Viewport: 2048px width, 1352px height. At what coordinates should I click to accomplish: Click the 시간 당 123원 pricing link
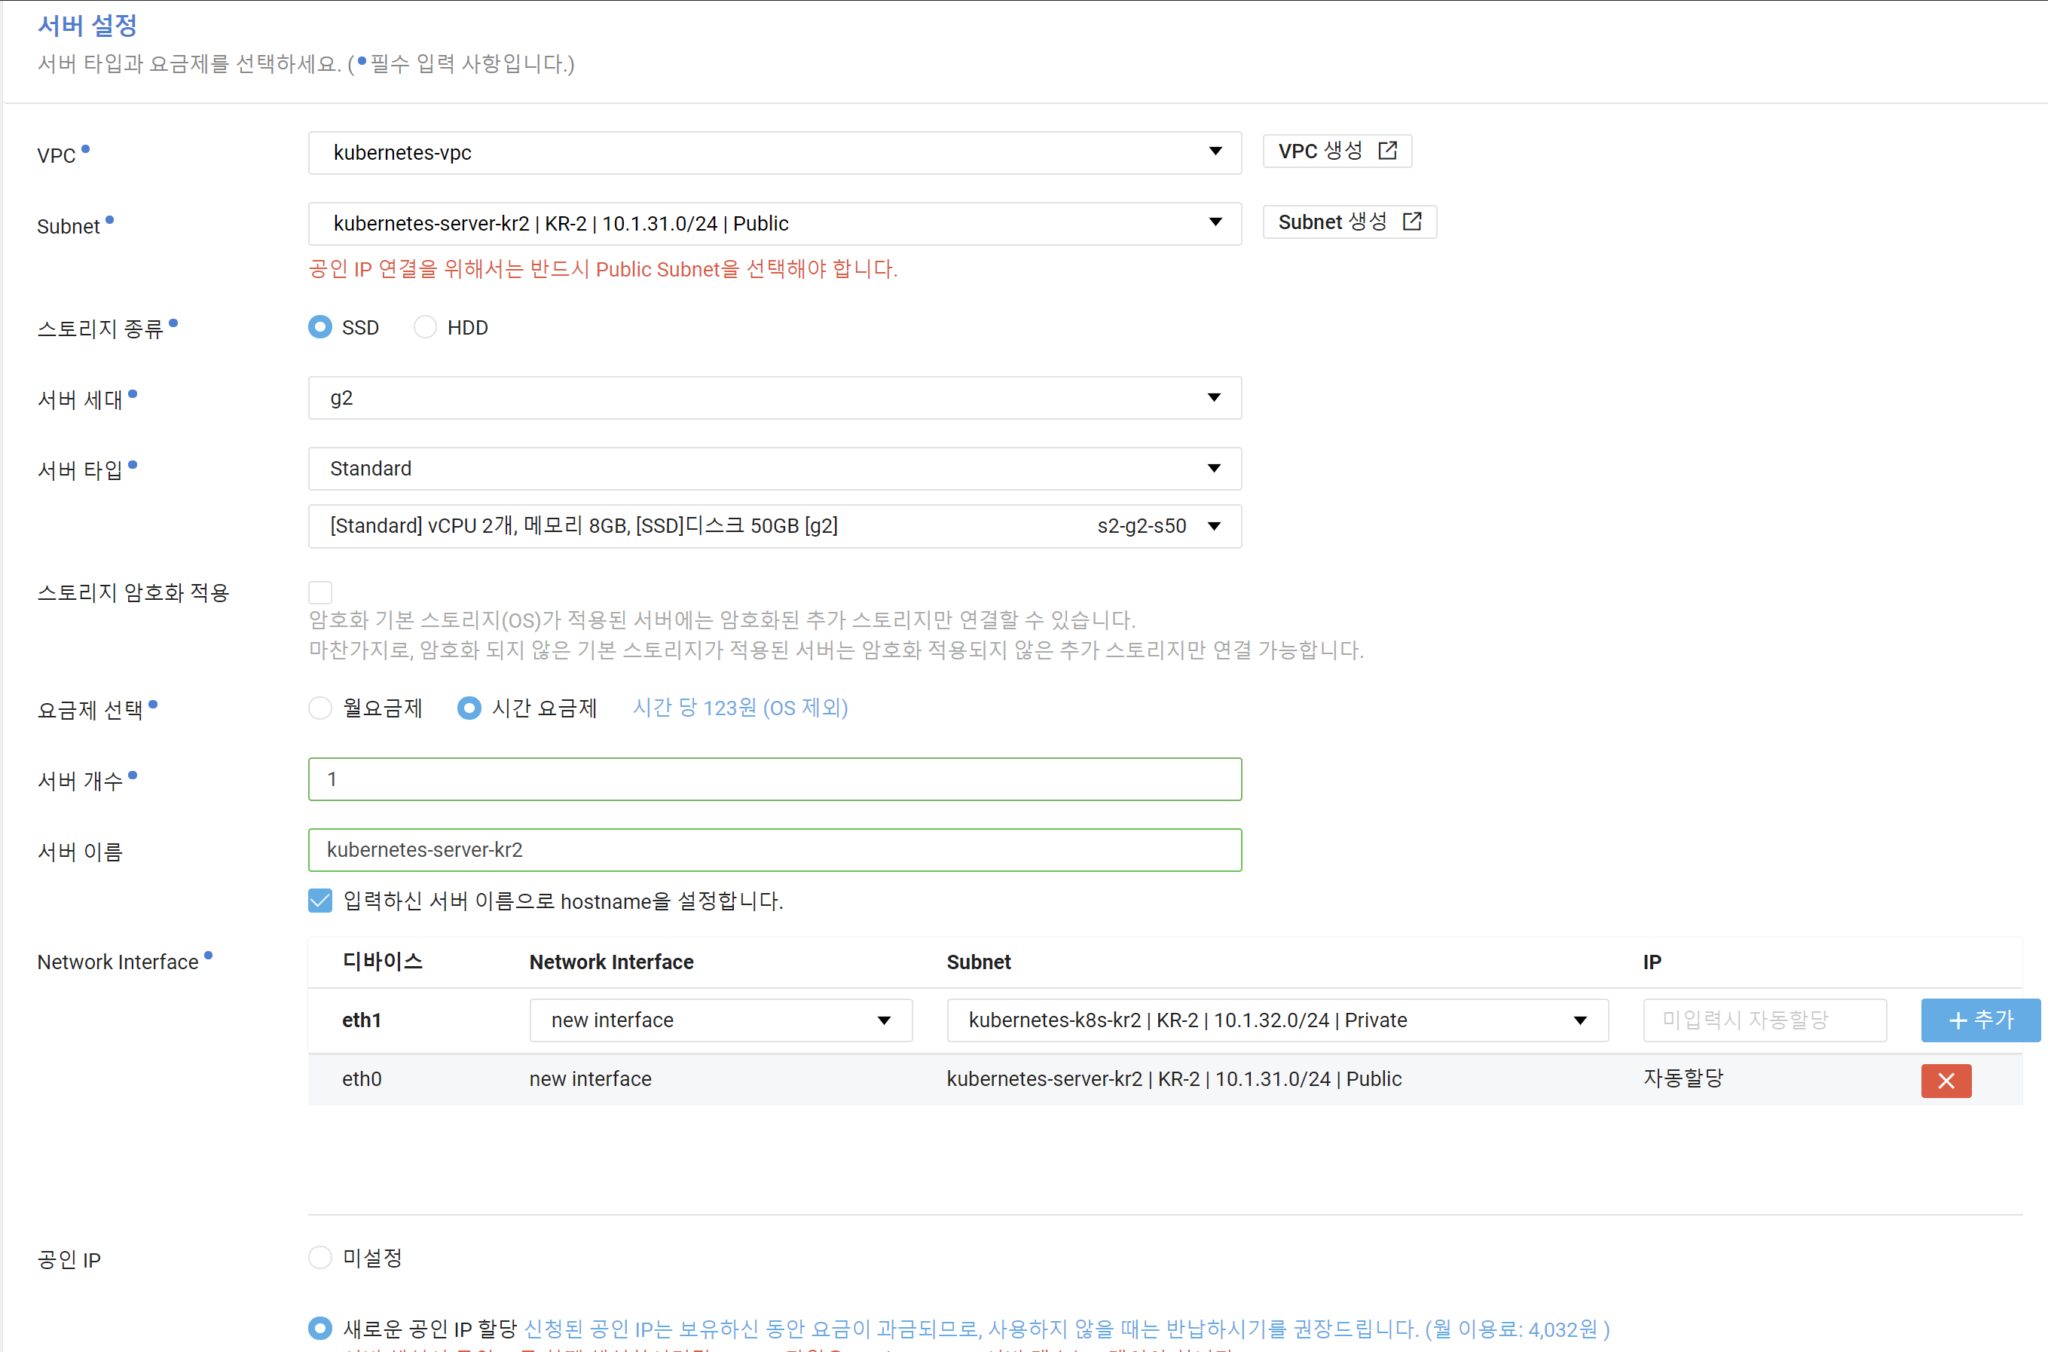tap(740, 707)
